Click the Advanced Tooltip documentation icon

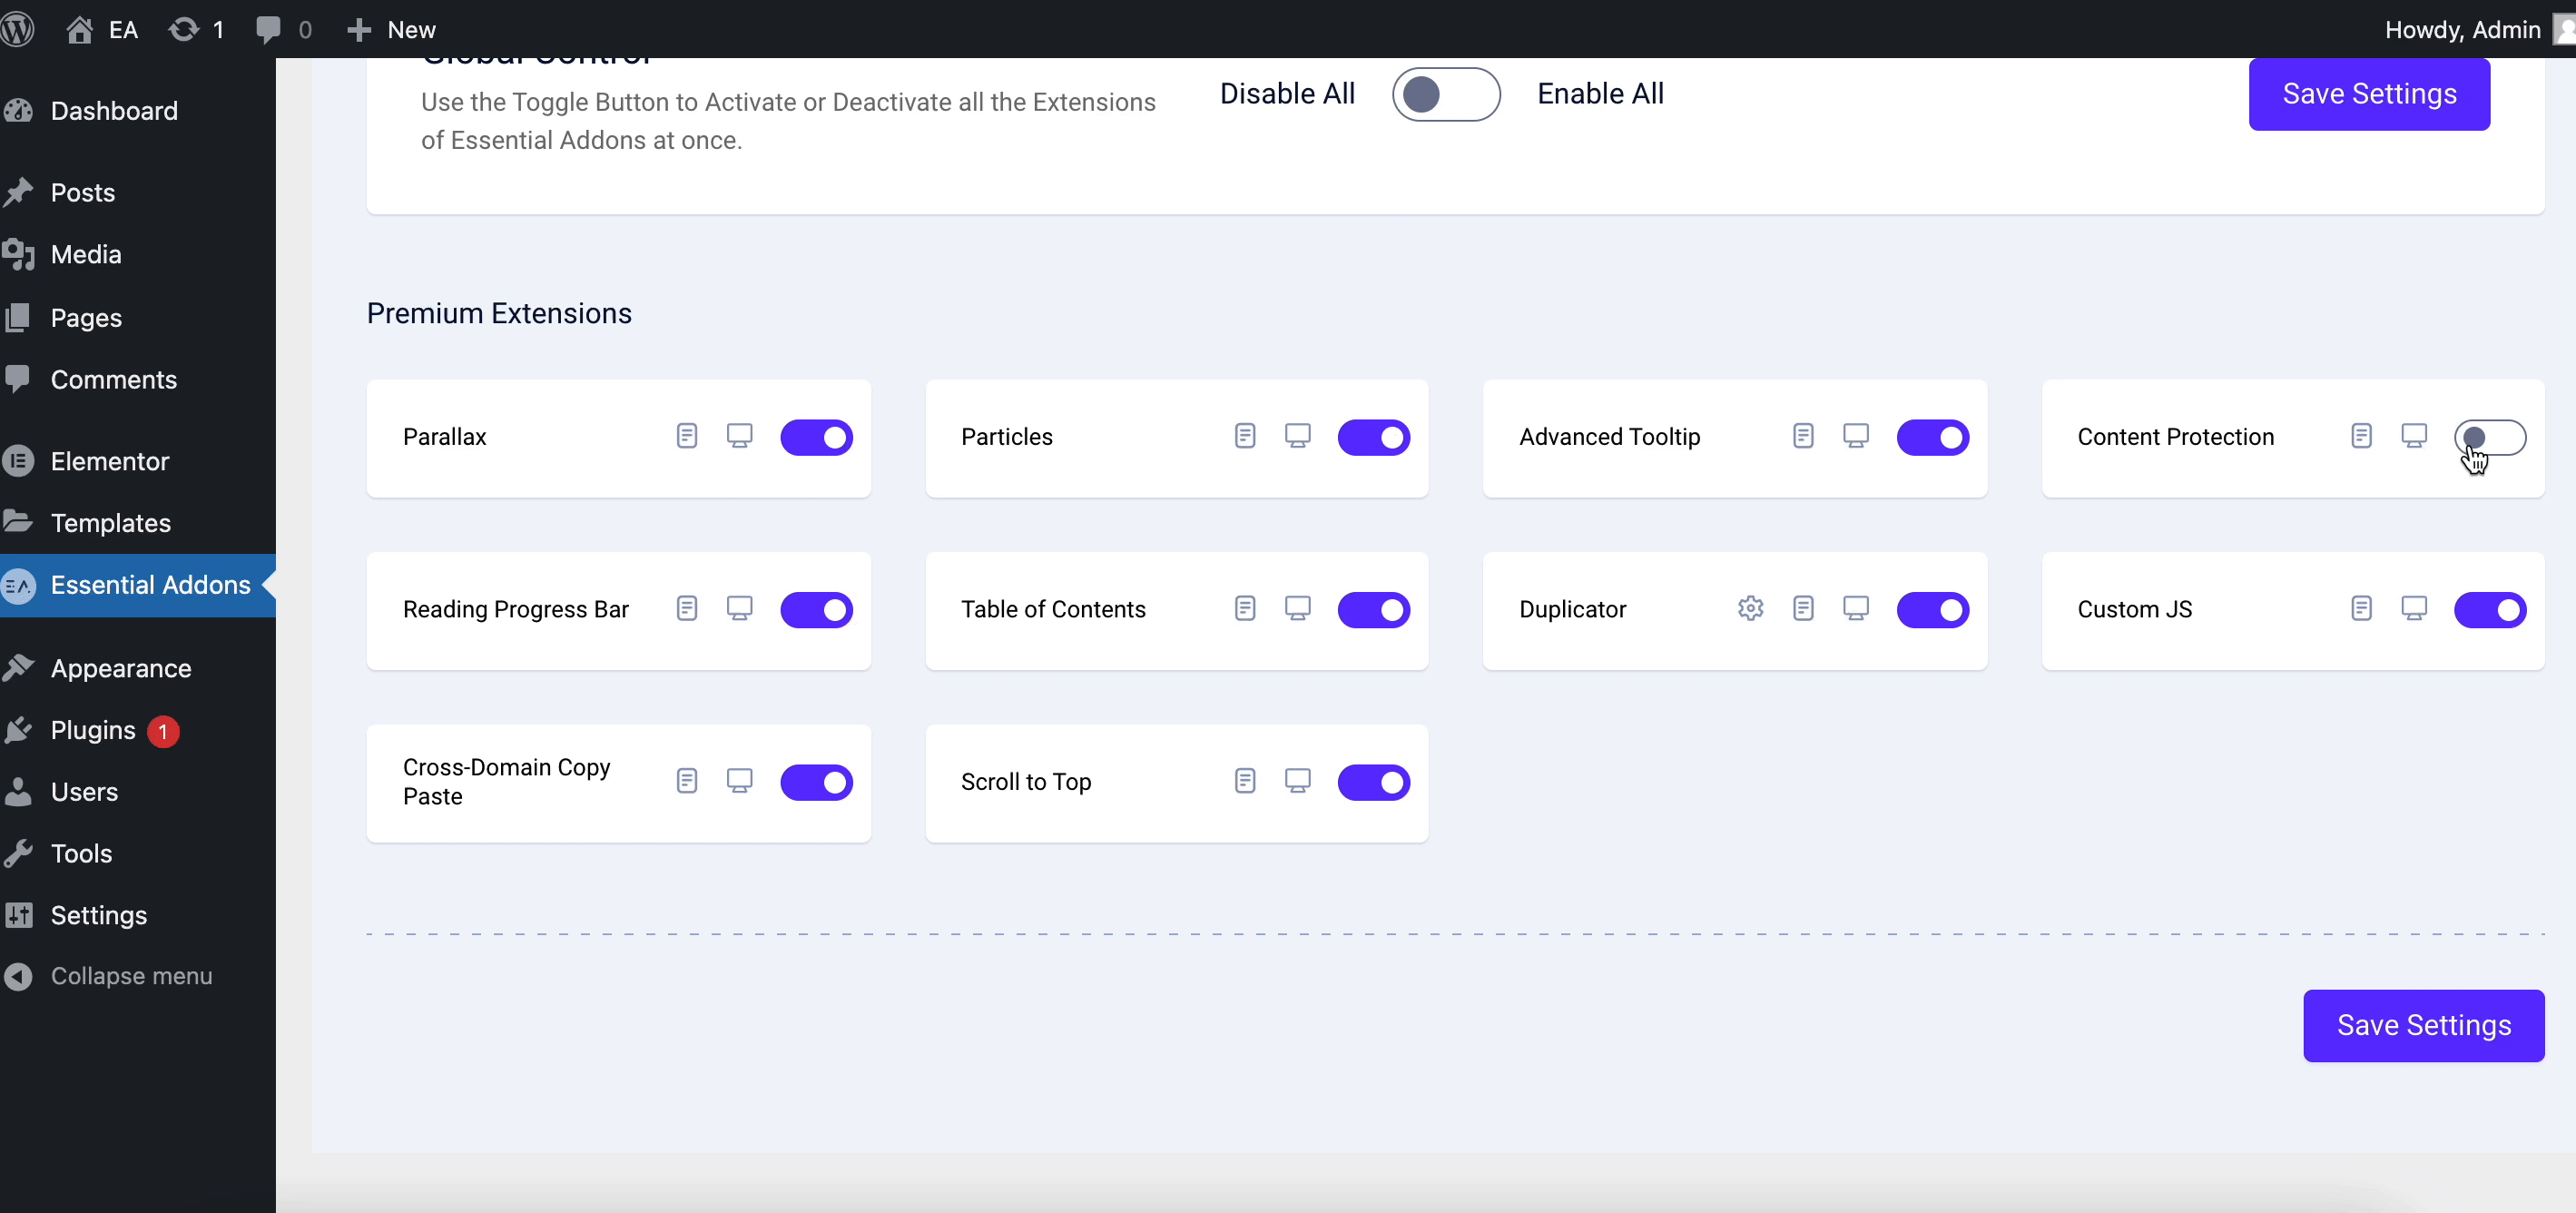[x=1803, y=436]
